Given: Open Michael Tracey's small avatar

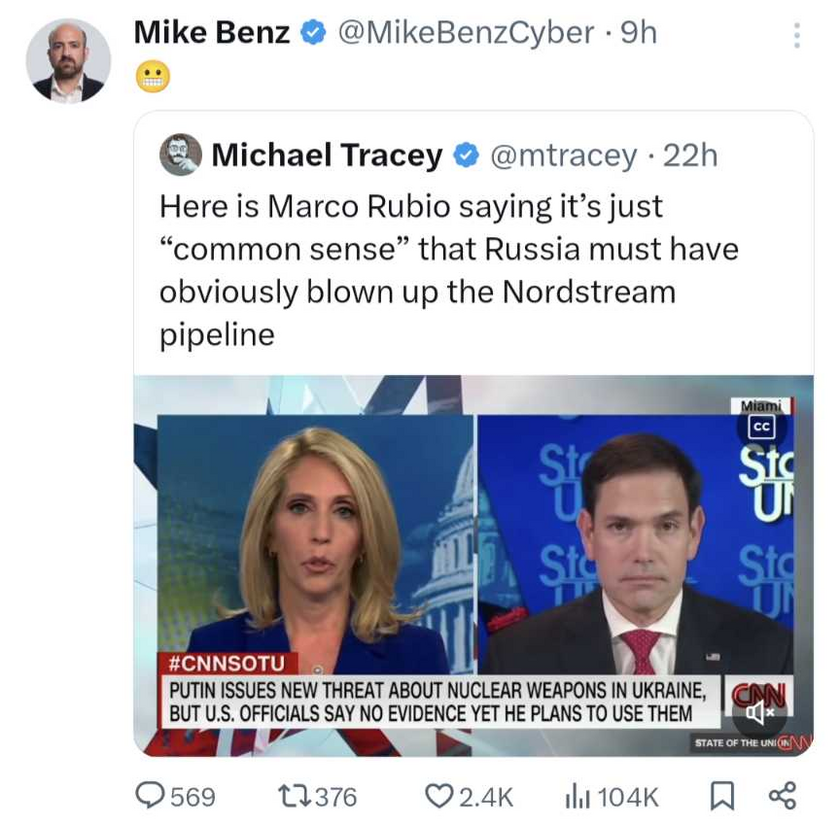Looking at the screenshot, I should pos(181,155).
